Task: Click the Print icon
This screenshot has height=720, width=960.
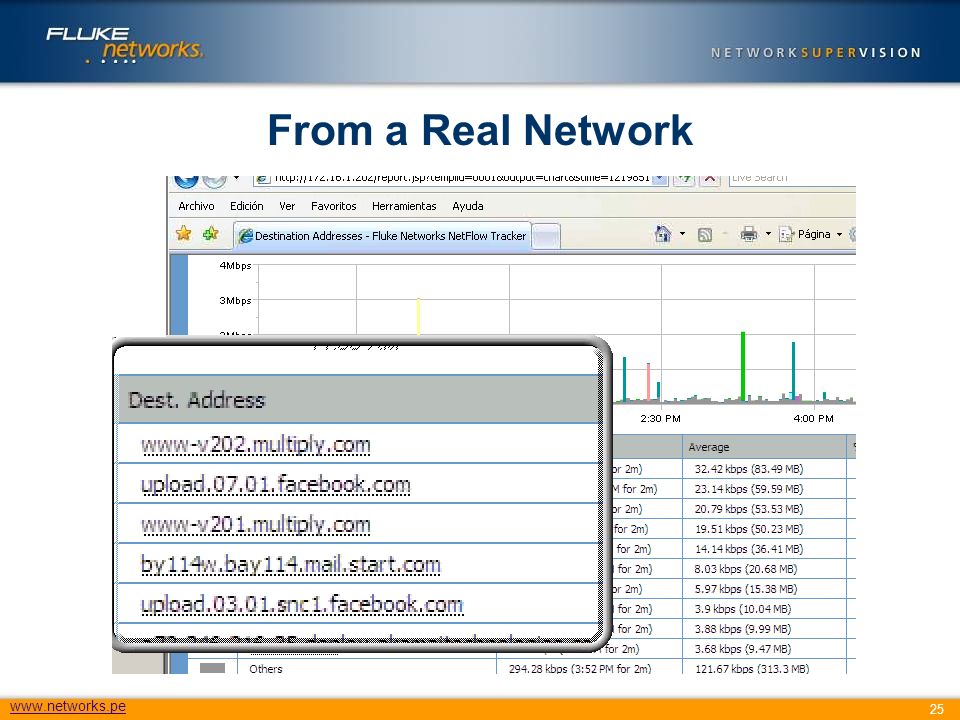Action: click(748, 234)
